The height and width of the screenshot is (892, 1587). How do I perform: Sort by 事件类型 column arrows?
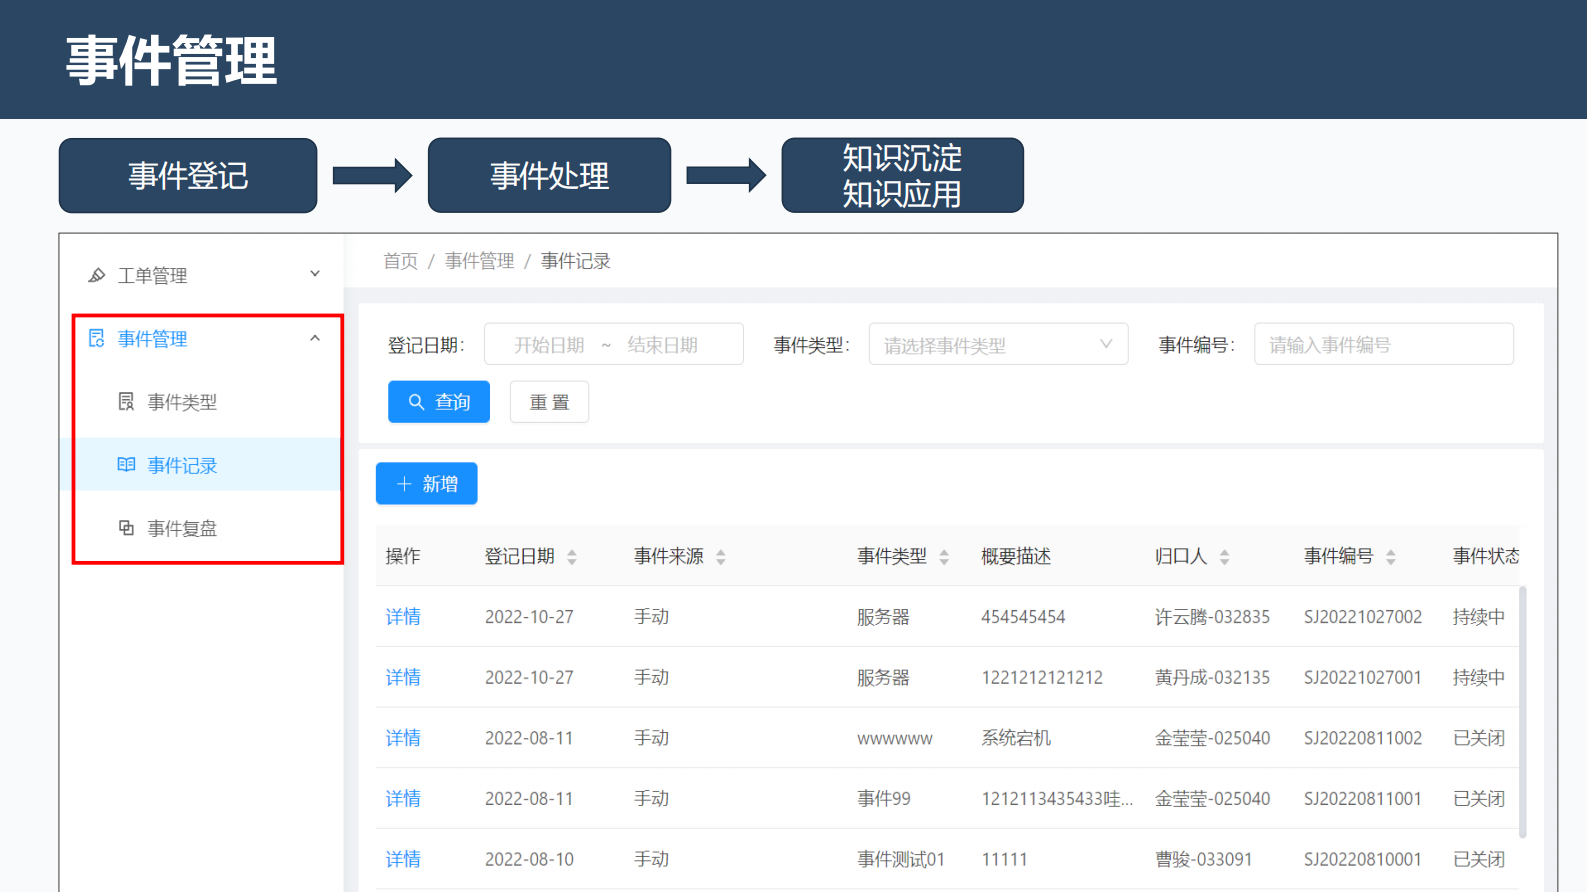(944, 557)
